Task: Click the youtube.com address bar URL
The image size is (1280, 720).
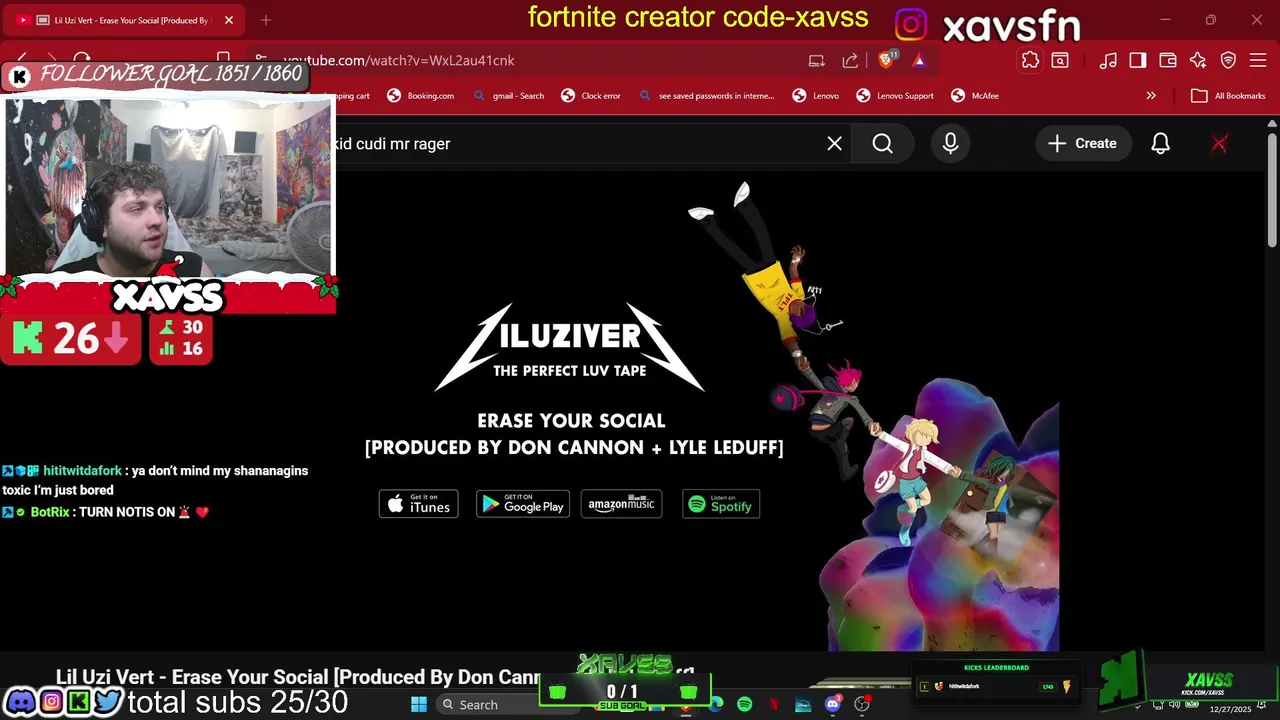Action: point(399,60)
